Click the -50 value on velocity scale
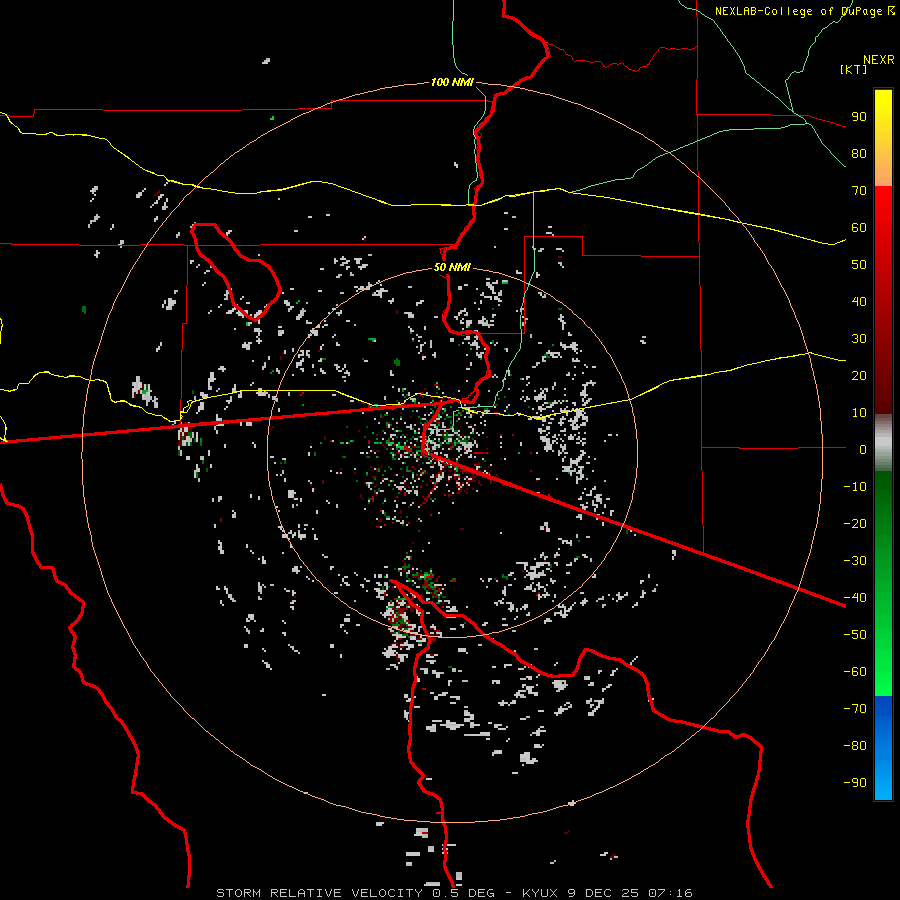 (855, 635)
